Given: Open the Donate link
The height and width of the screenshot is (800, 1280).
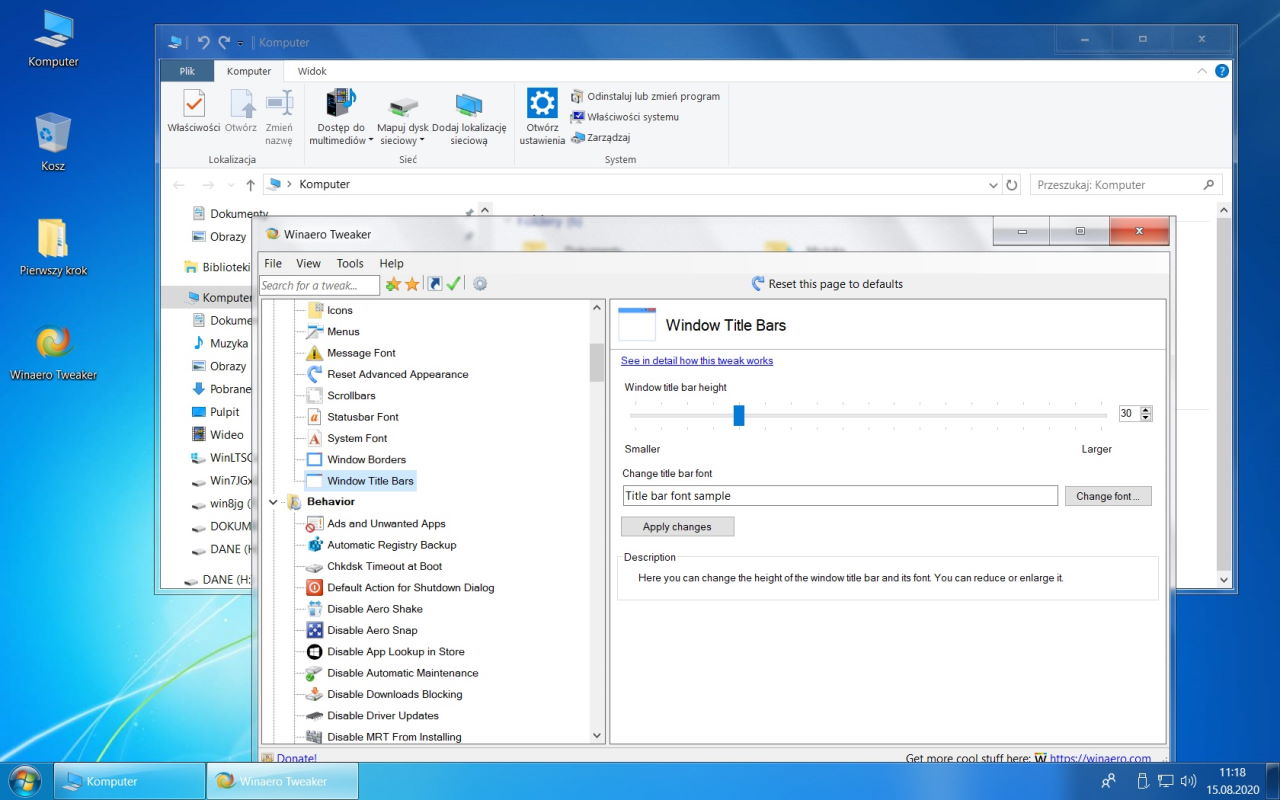Looking at the screenshot, I should 296,758.
